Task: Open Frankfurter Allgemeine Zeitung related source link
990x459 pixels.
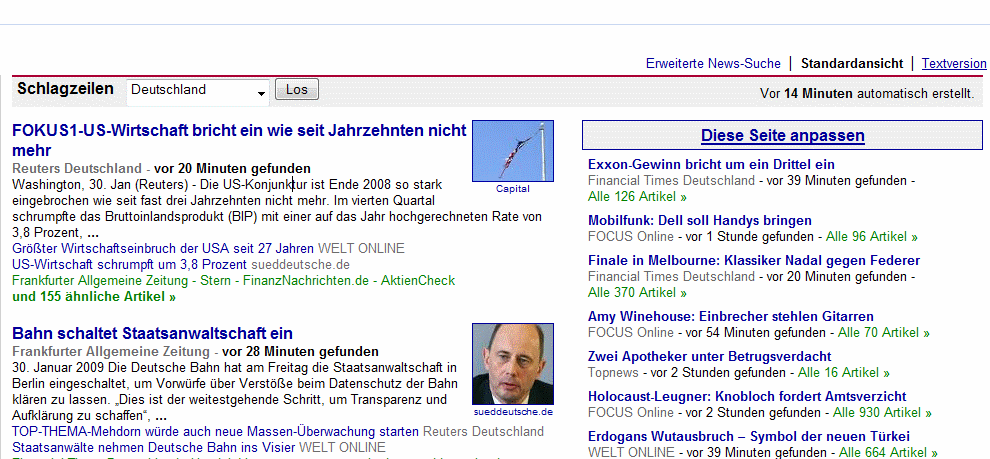Action: pyautogui.click(x=102, y=280)
